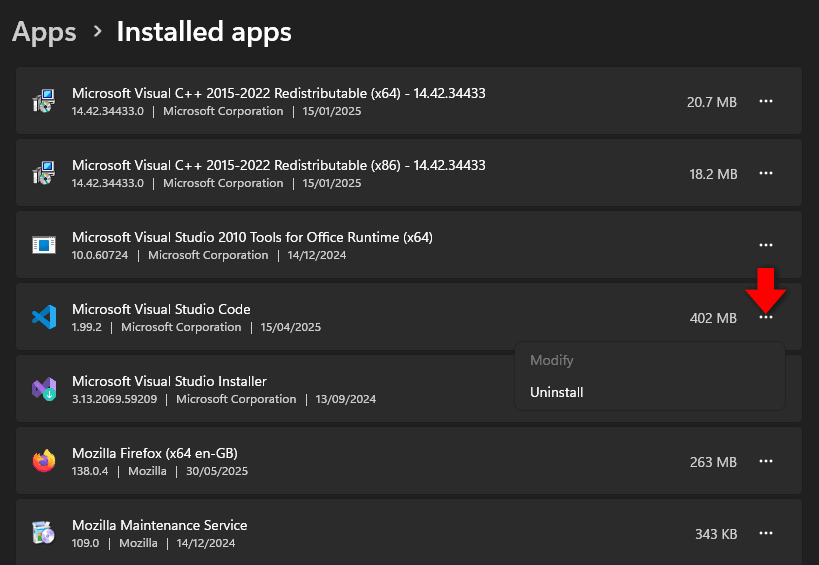
Task: Click the 263 MB size value
Action: coord(713,462)
